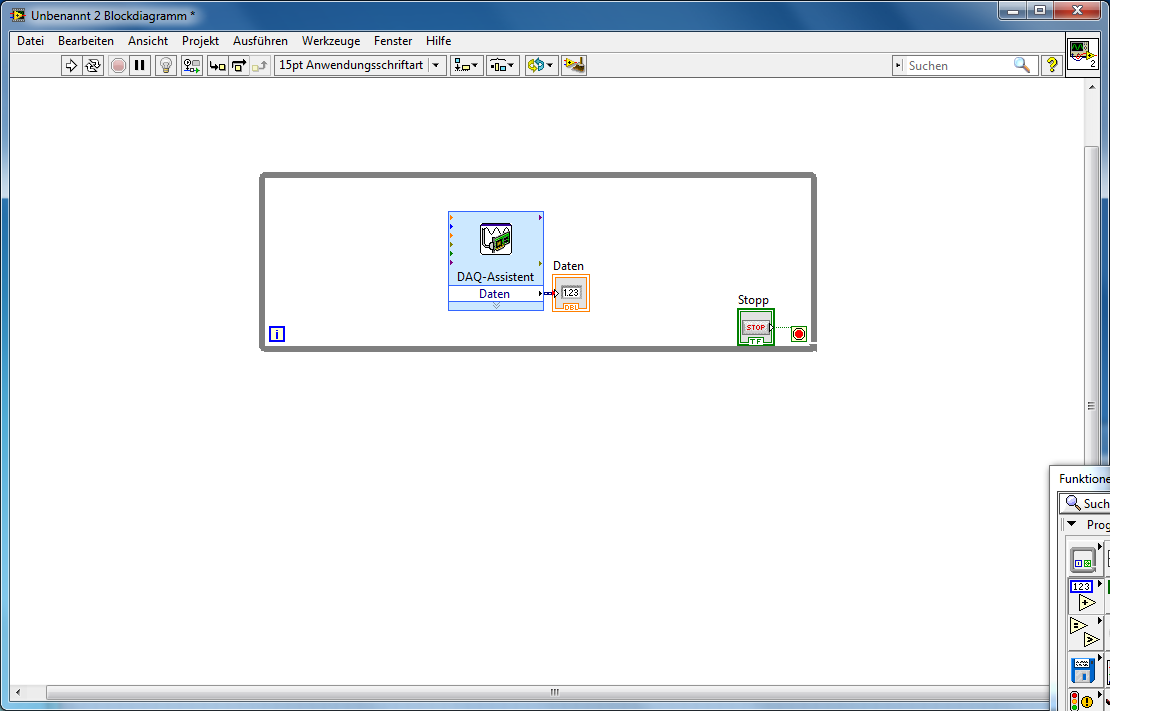Click the Run arrow button

pos(71,65)
